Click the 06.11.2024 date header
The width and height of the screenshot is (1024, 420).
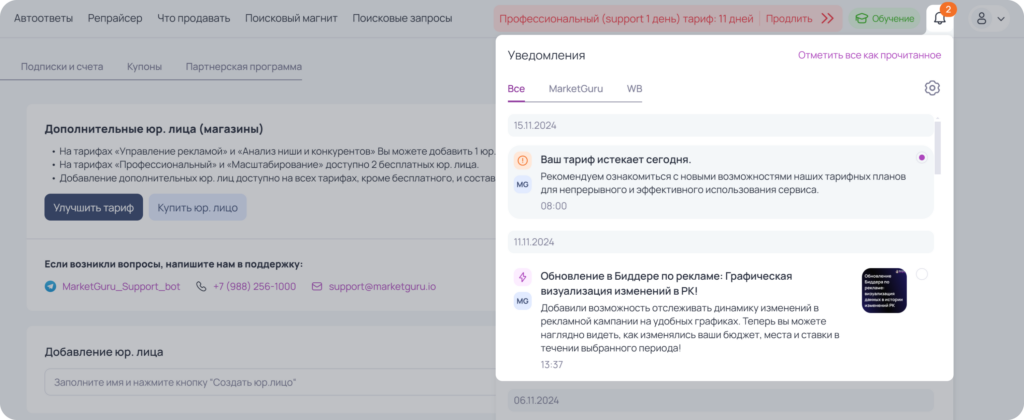[x=721, y=400]
